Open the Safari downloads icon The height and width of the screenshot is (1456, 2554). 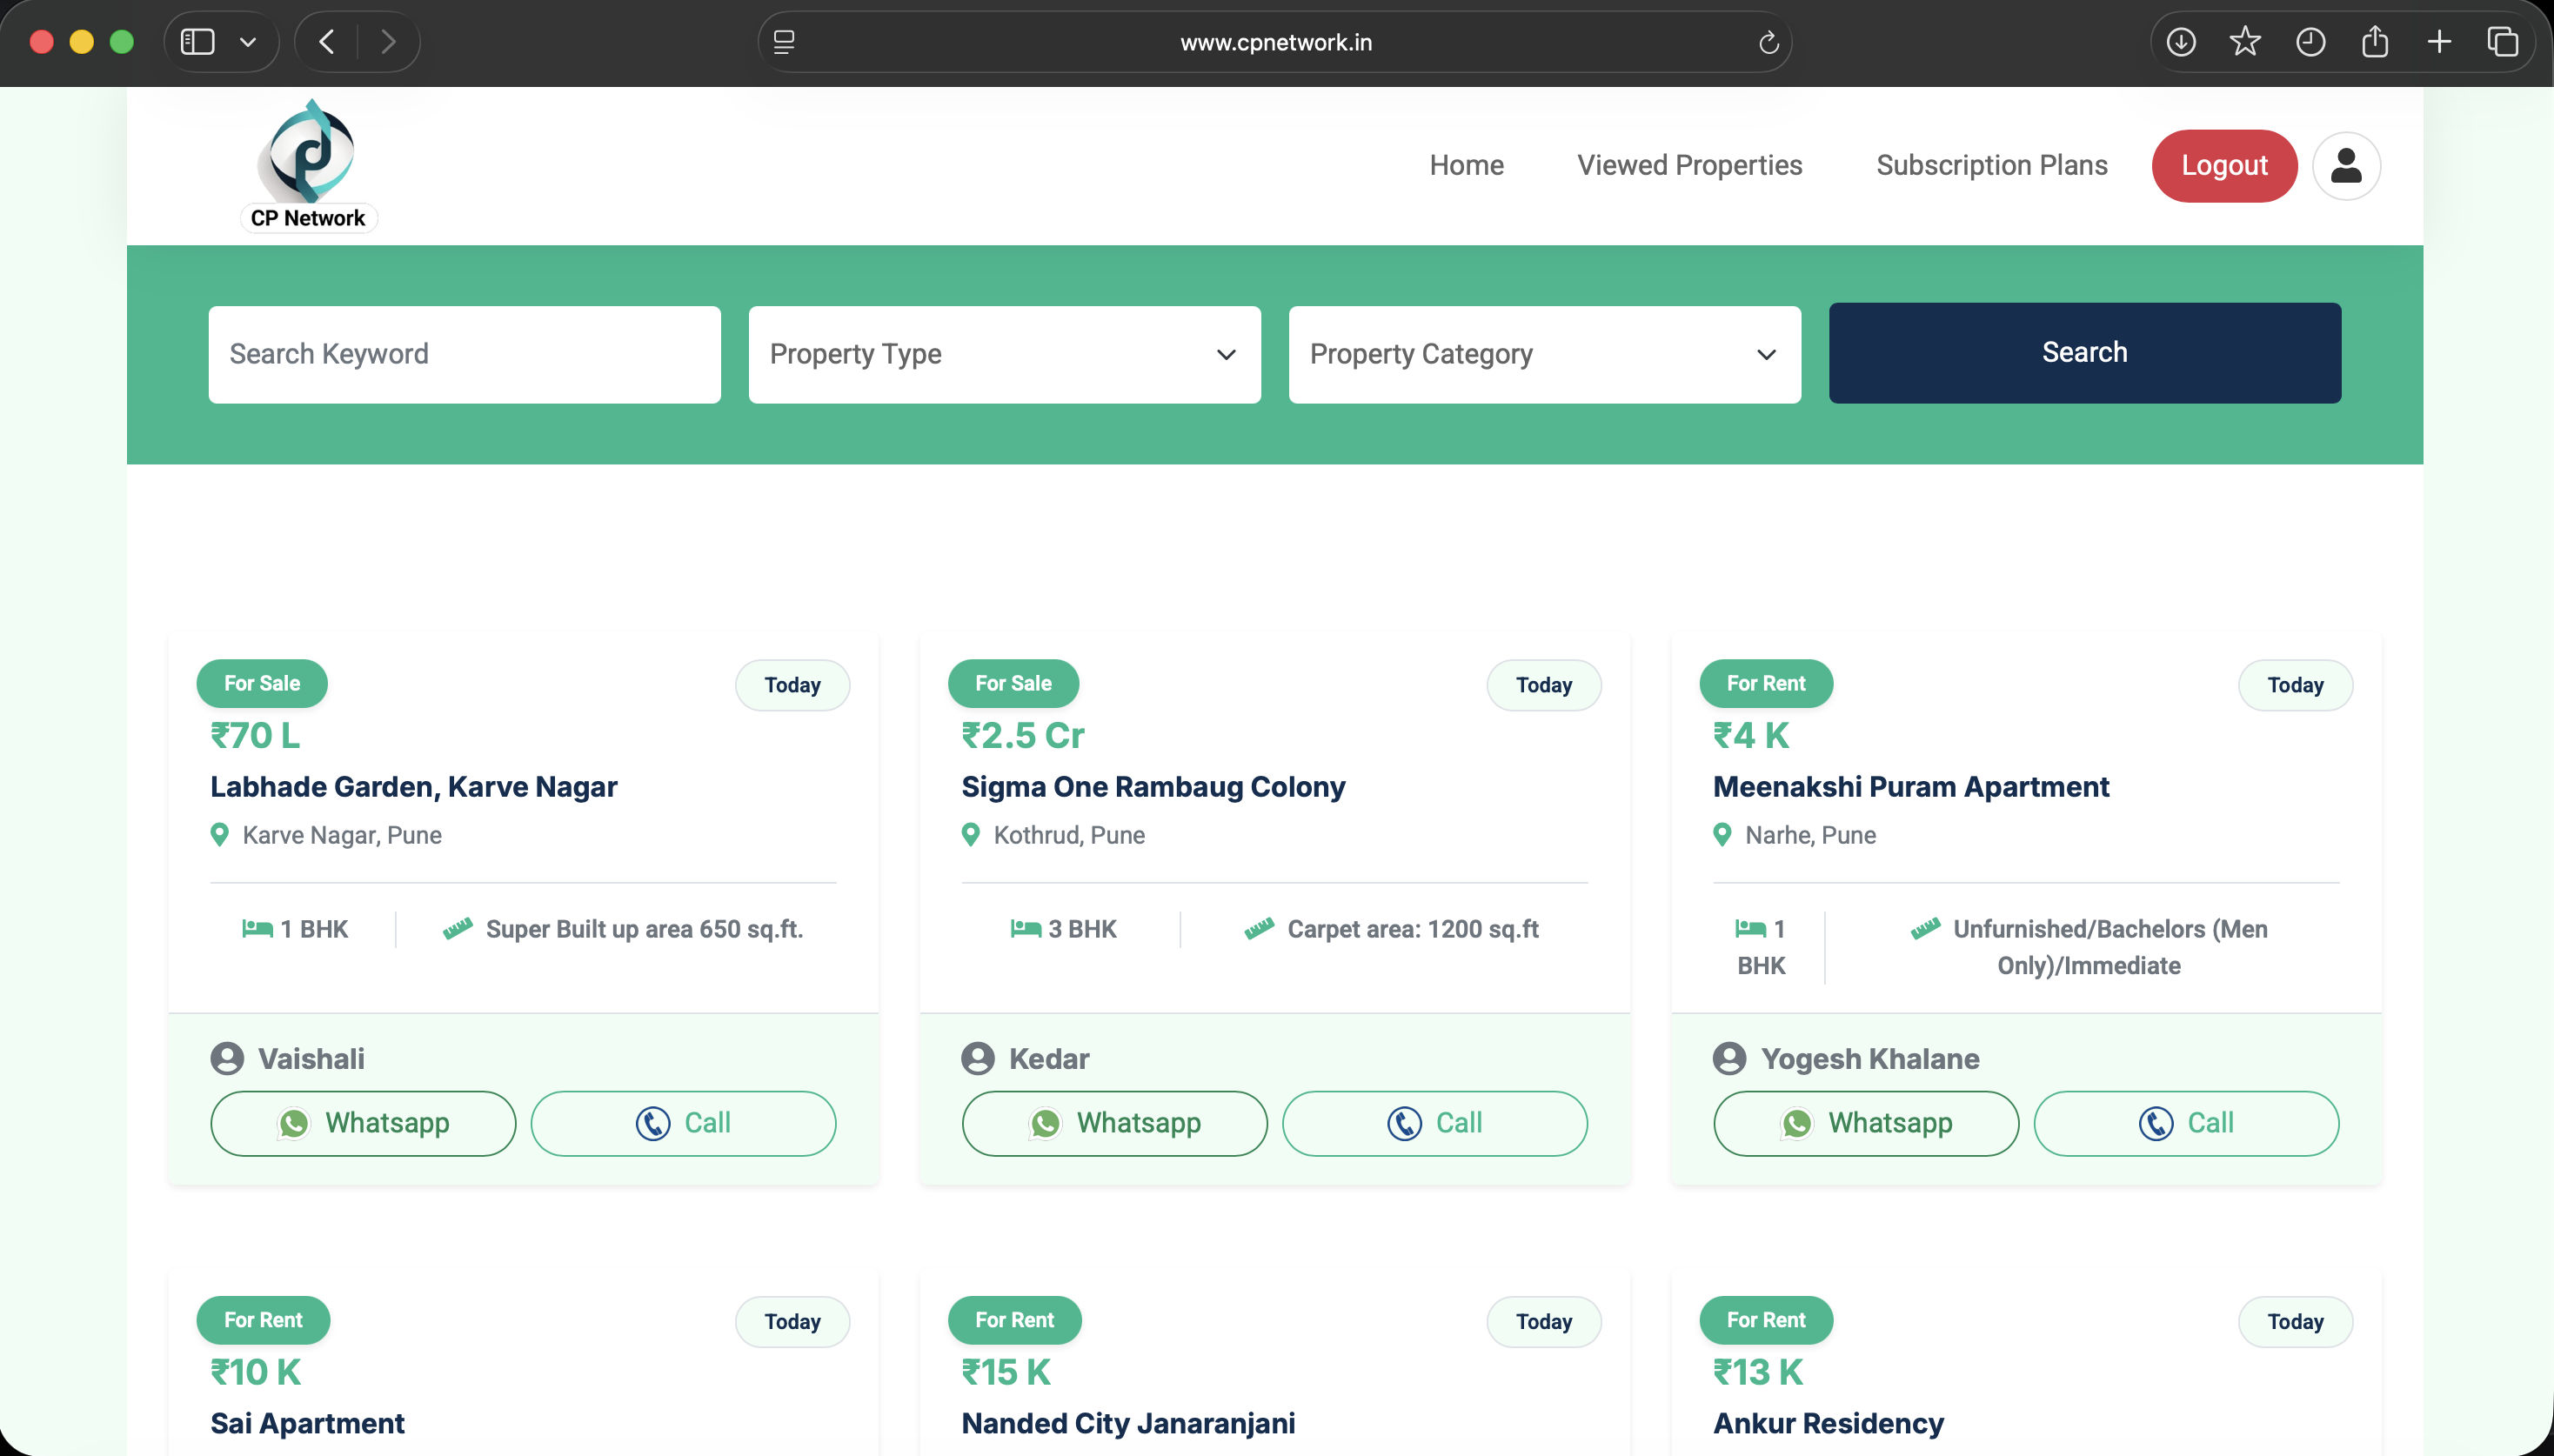[2180, 42]
